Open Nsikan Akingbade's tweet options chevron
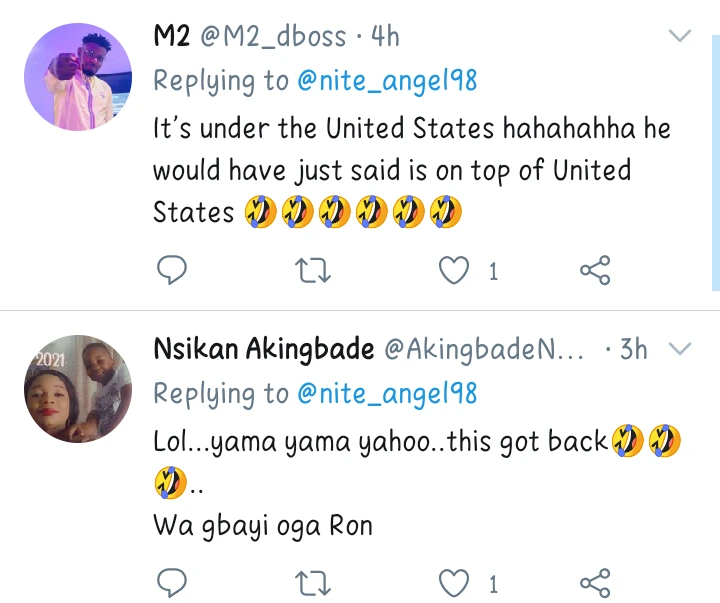 click(x=679, y=349)
